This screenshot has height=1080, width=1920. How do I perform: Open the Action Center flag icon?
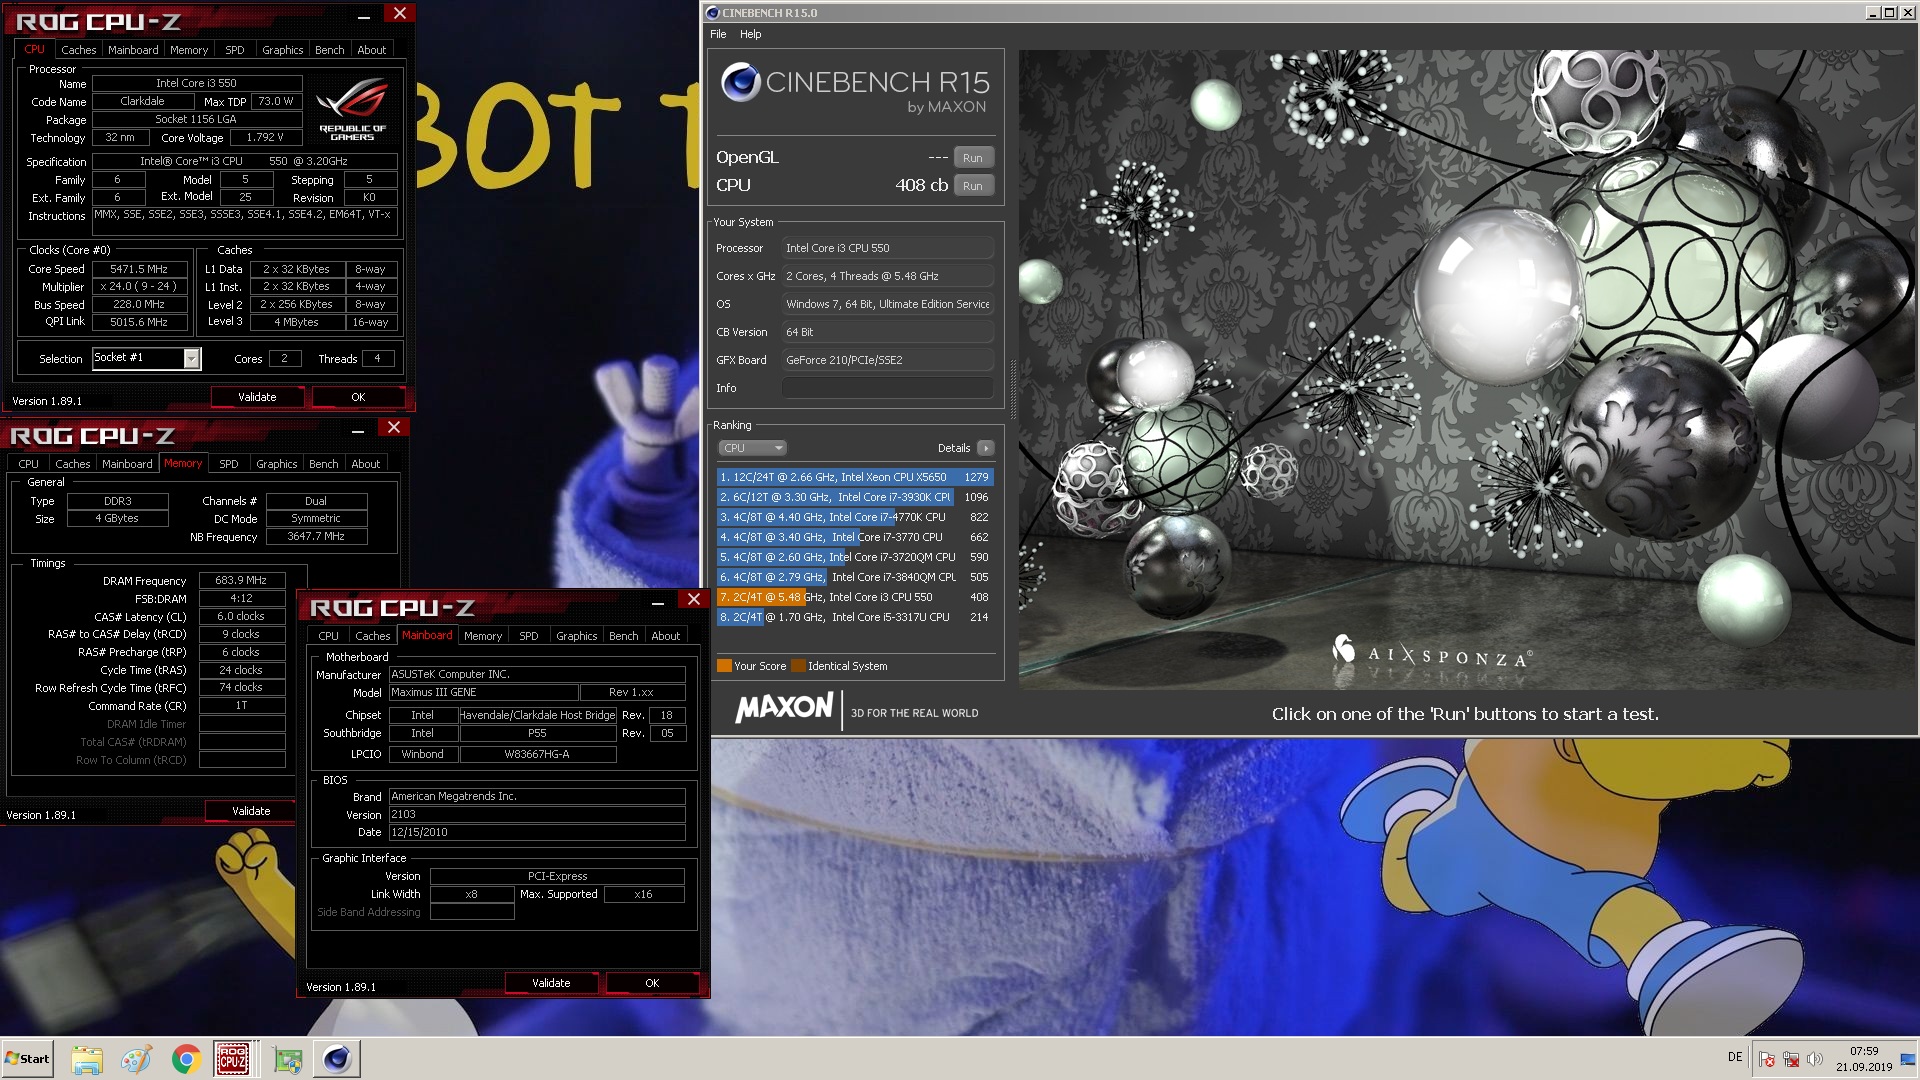(x=1767, y=1059)
